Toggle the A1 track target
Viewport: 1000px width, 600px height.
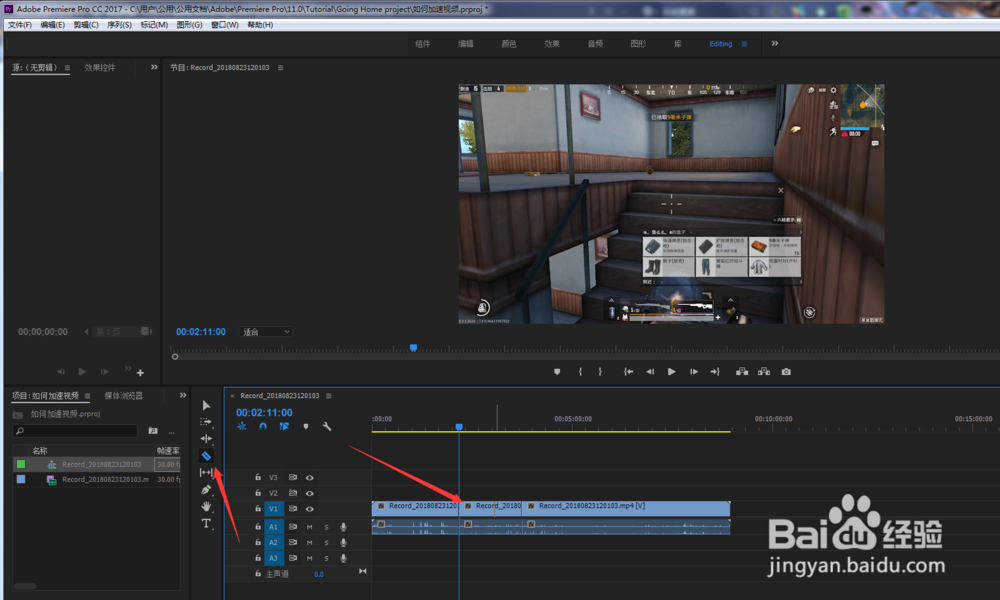coord(273,527)
